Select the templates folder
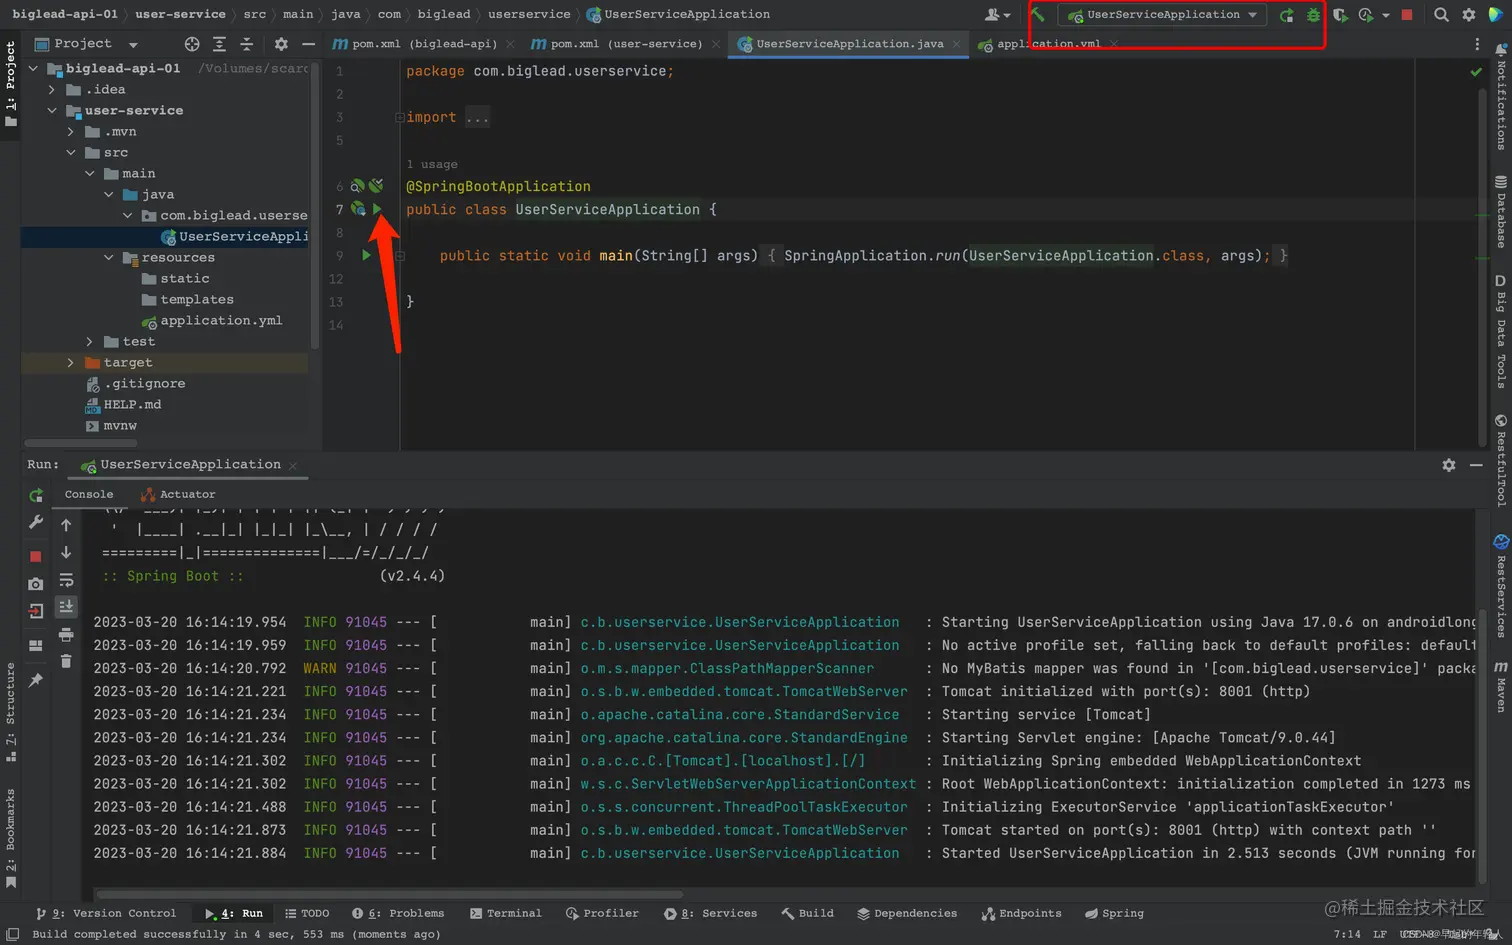Image resolution: width=1512 pixels, height=945 pixels. pos(188,299)
